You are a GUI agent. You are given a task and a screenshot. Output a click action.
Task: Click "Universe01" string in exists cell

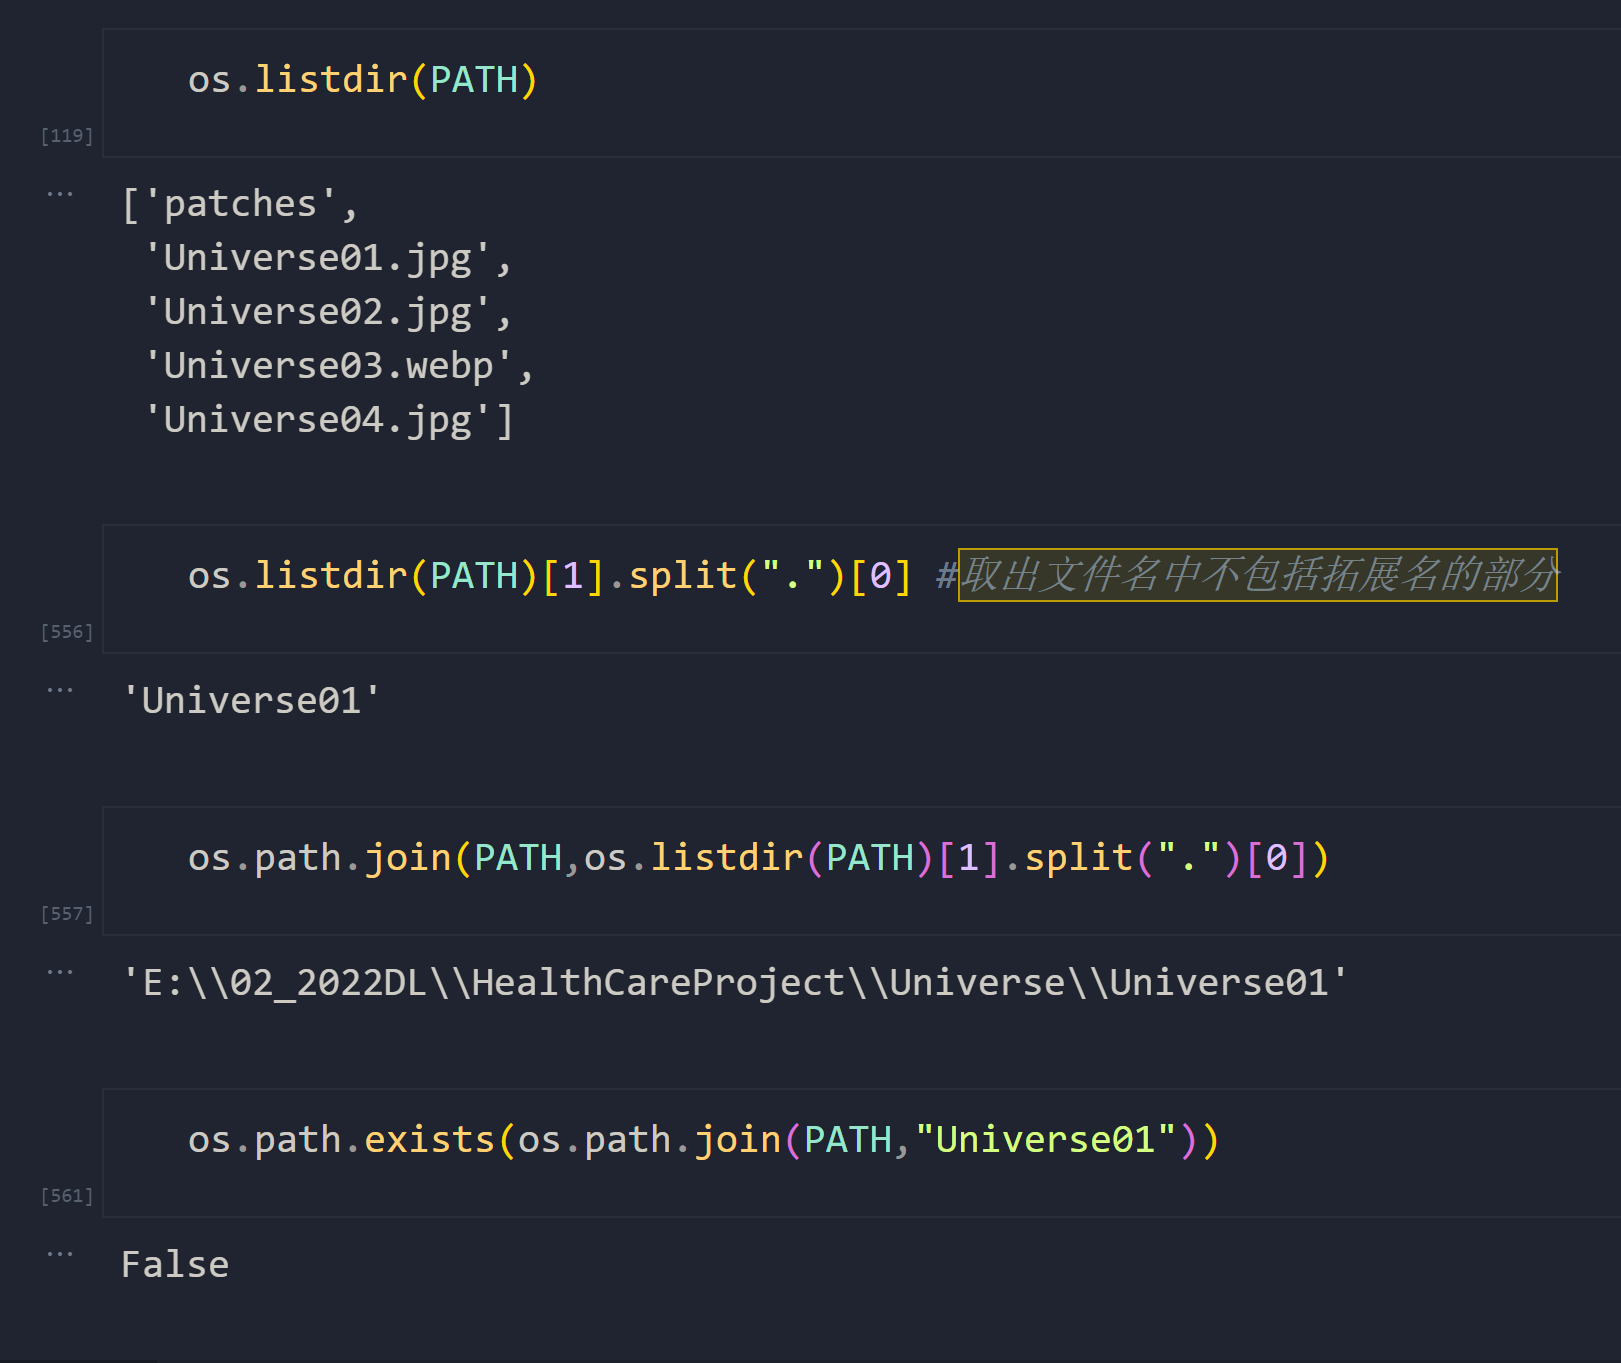pos(1045,1140)
